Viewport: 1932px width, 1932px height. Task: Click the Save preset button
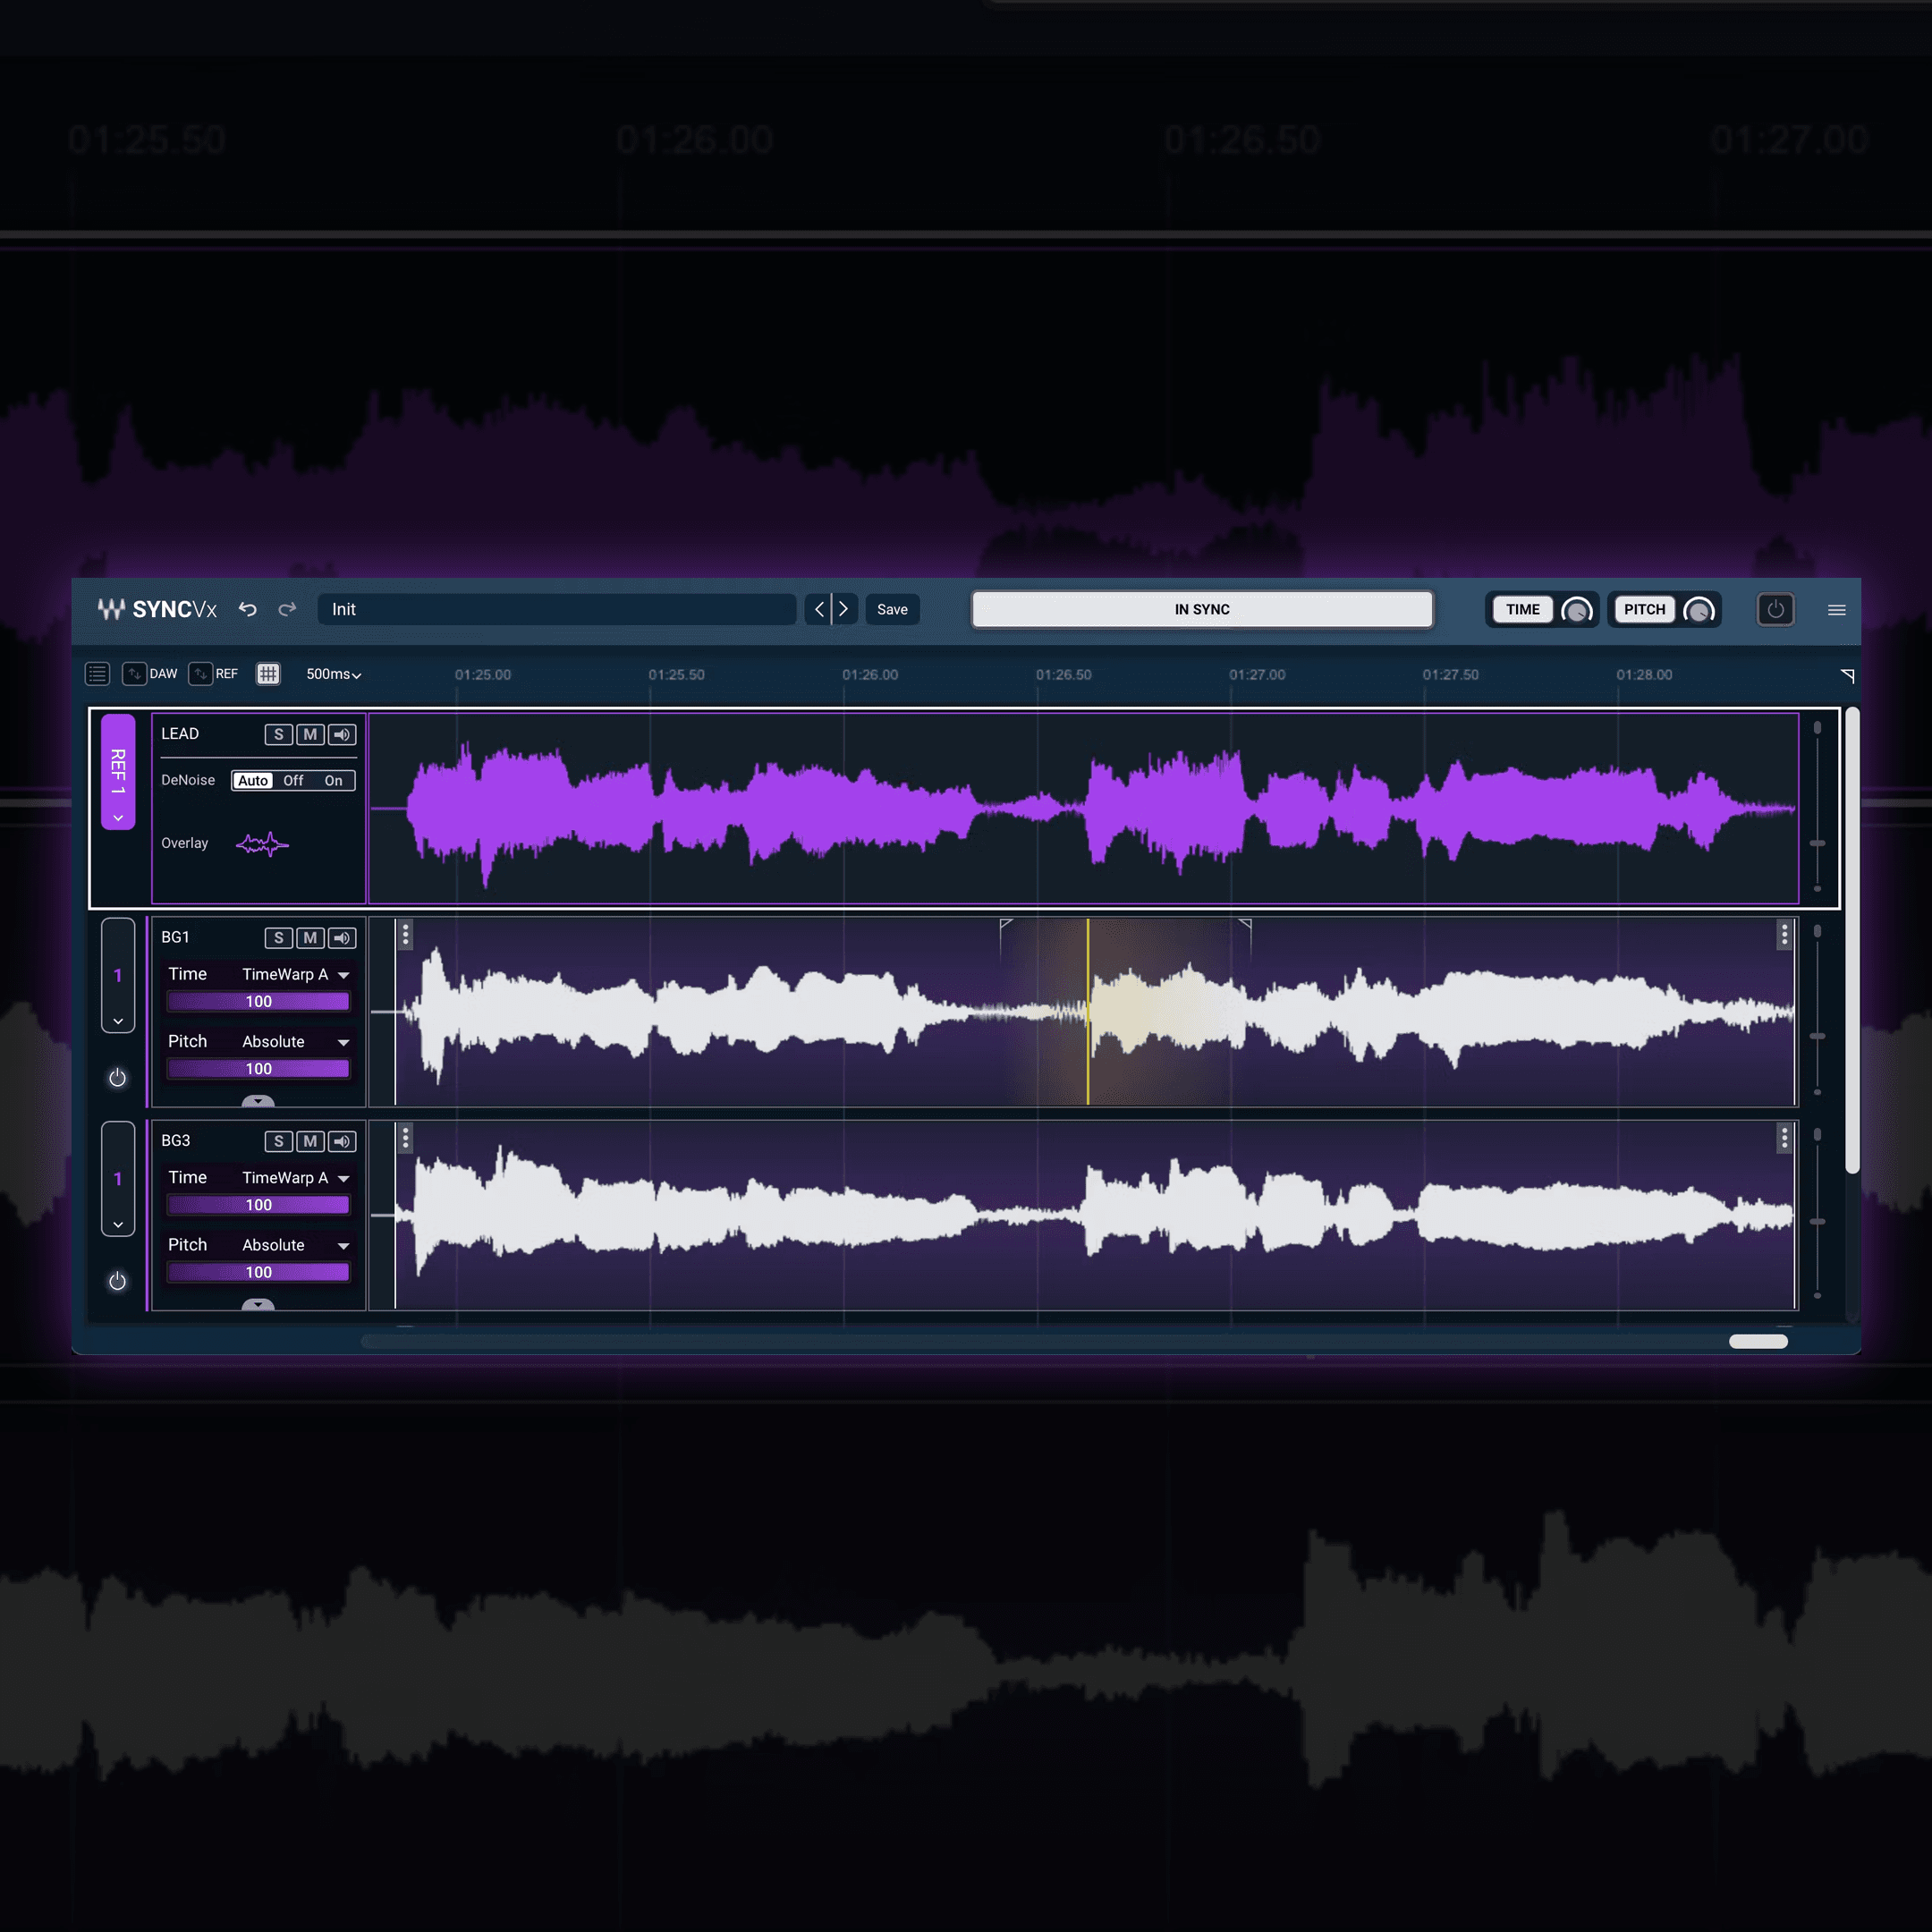click(892, 609)
